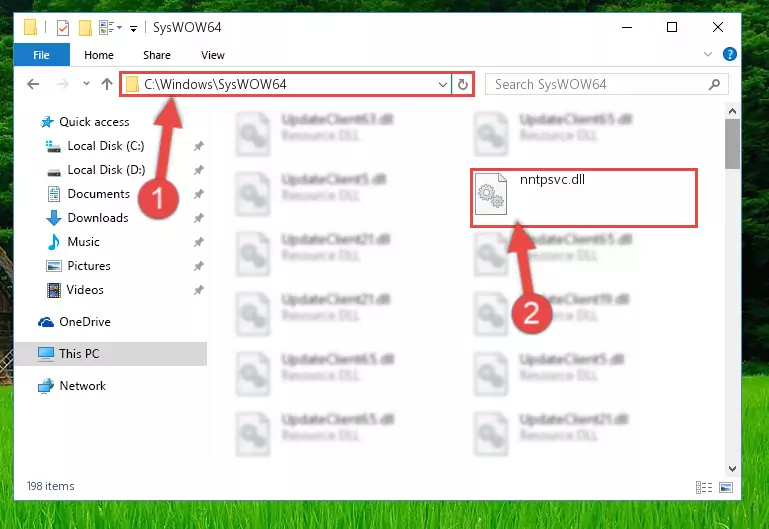769x529 pixels.
Task: Go back with the Back arrow
Action: pyautogui.click(x=33, y=84)
